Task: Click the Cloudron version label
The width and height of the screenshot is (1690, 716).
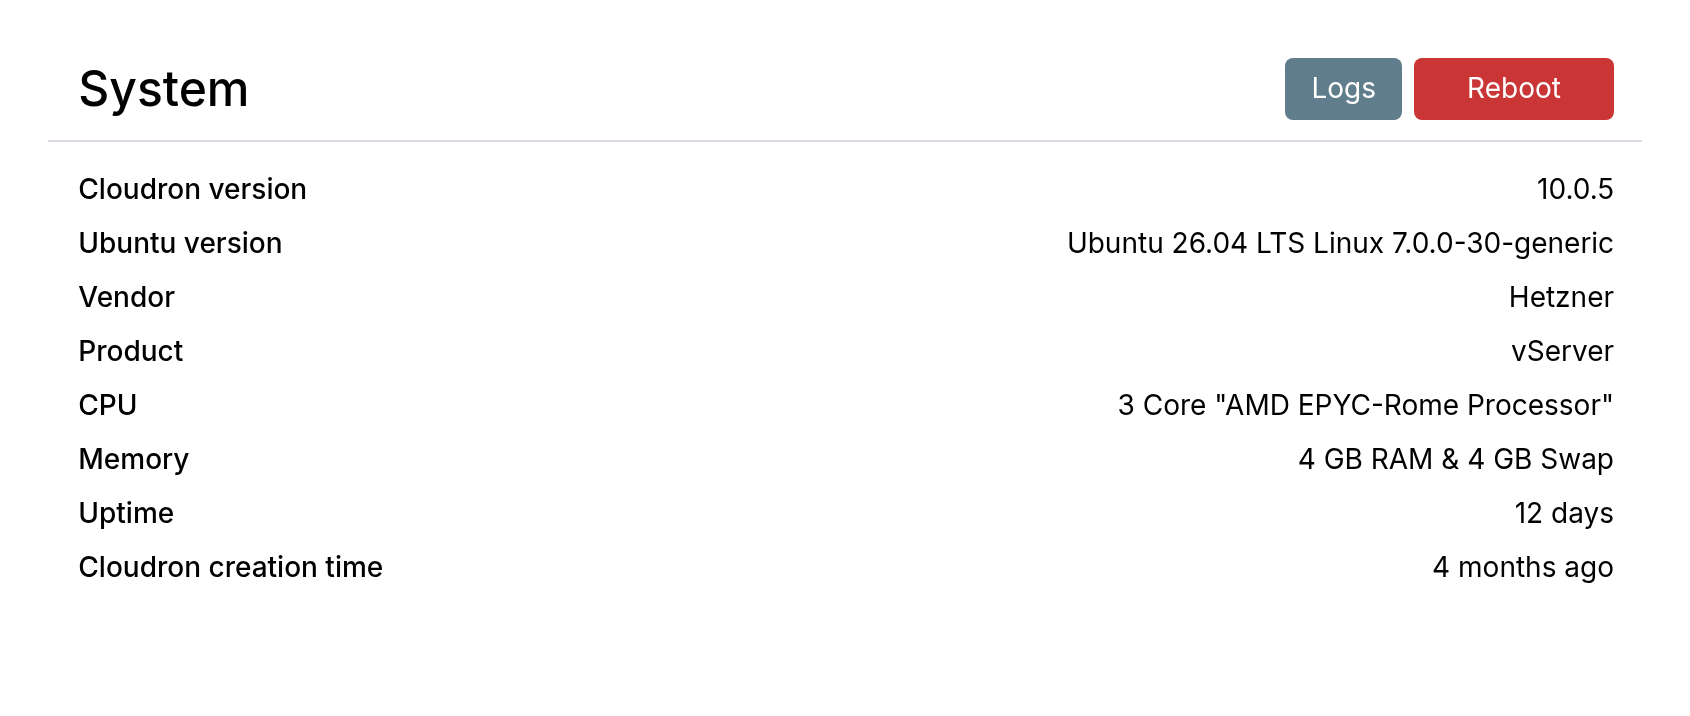Action: coord(193,189)
